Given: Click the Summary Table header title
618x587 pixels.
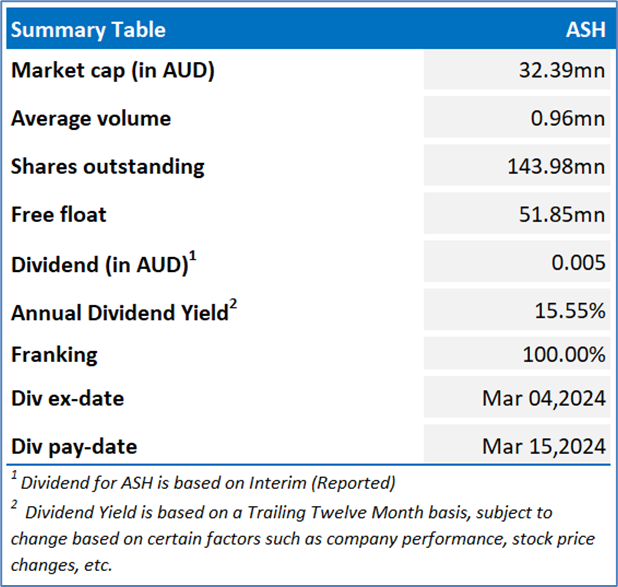Looking at the screenshot, I should 88,29.
